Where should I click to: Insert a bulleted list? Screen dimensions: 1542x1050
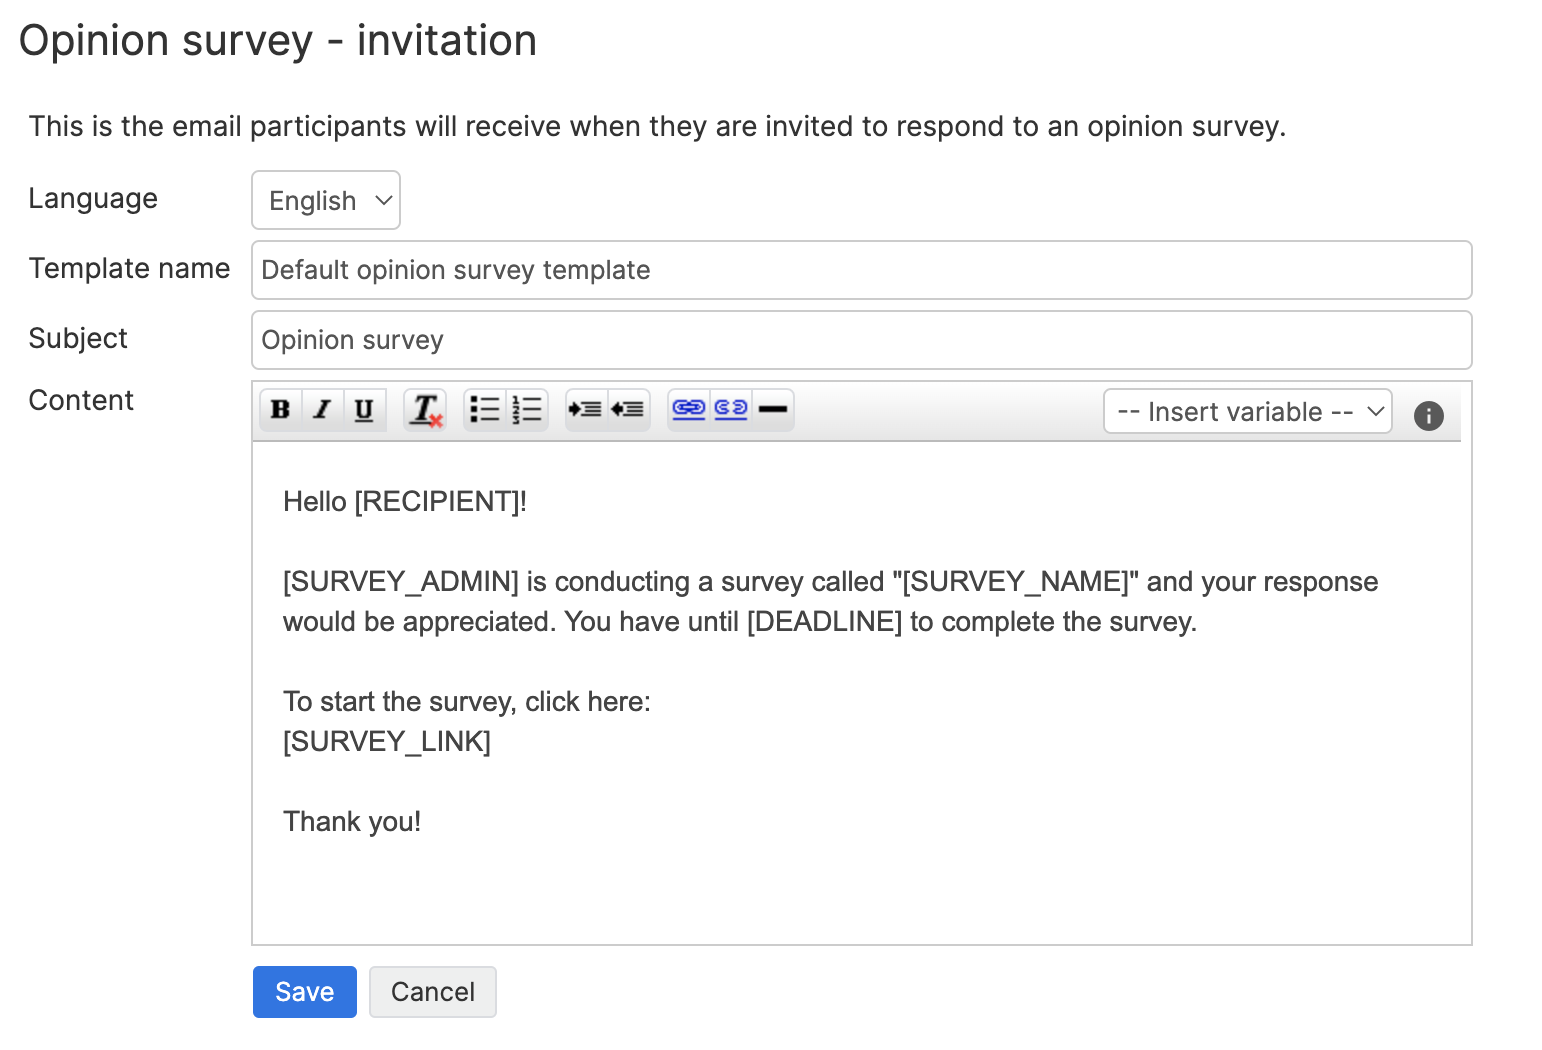pyautogui.click(x=484, y=409)
